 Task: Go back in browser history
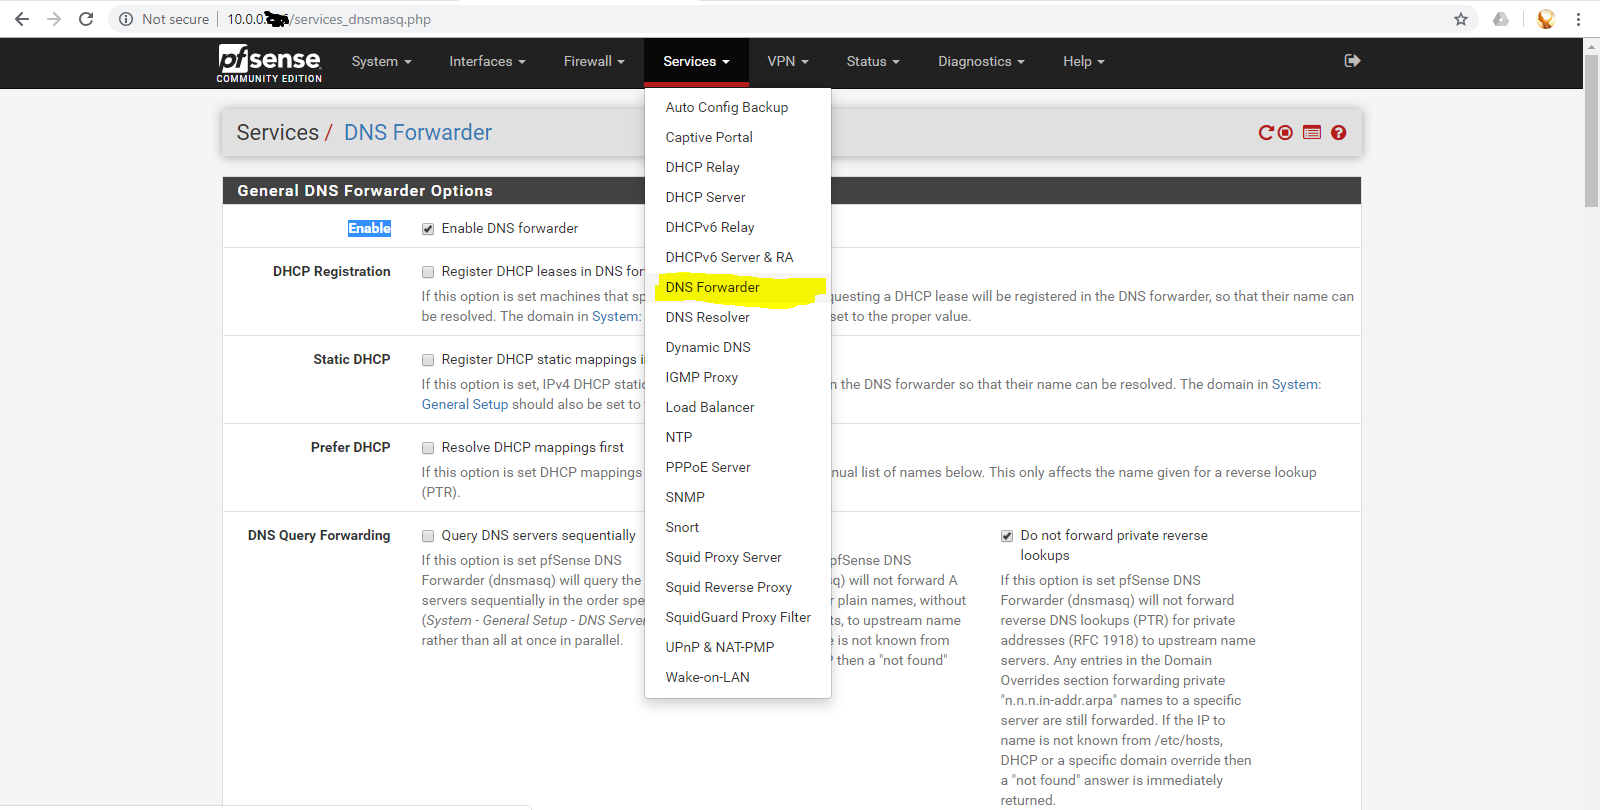pos(22,19)
